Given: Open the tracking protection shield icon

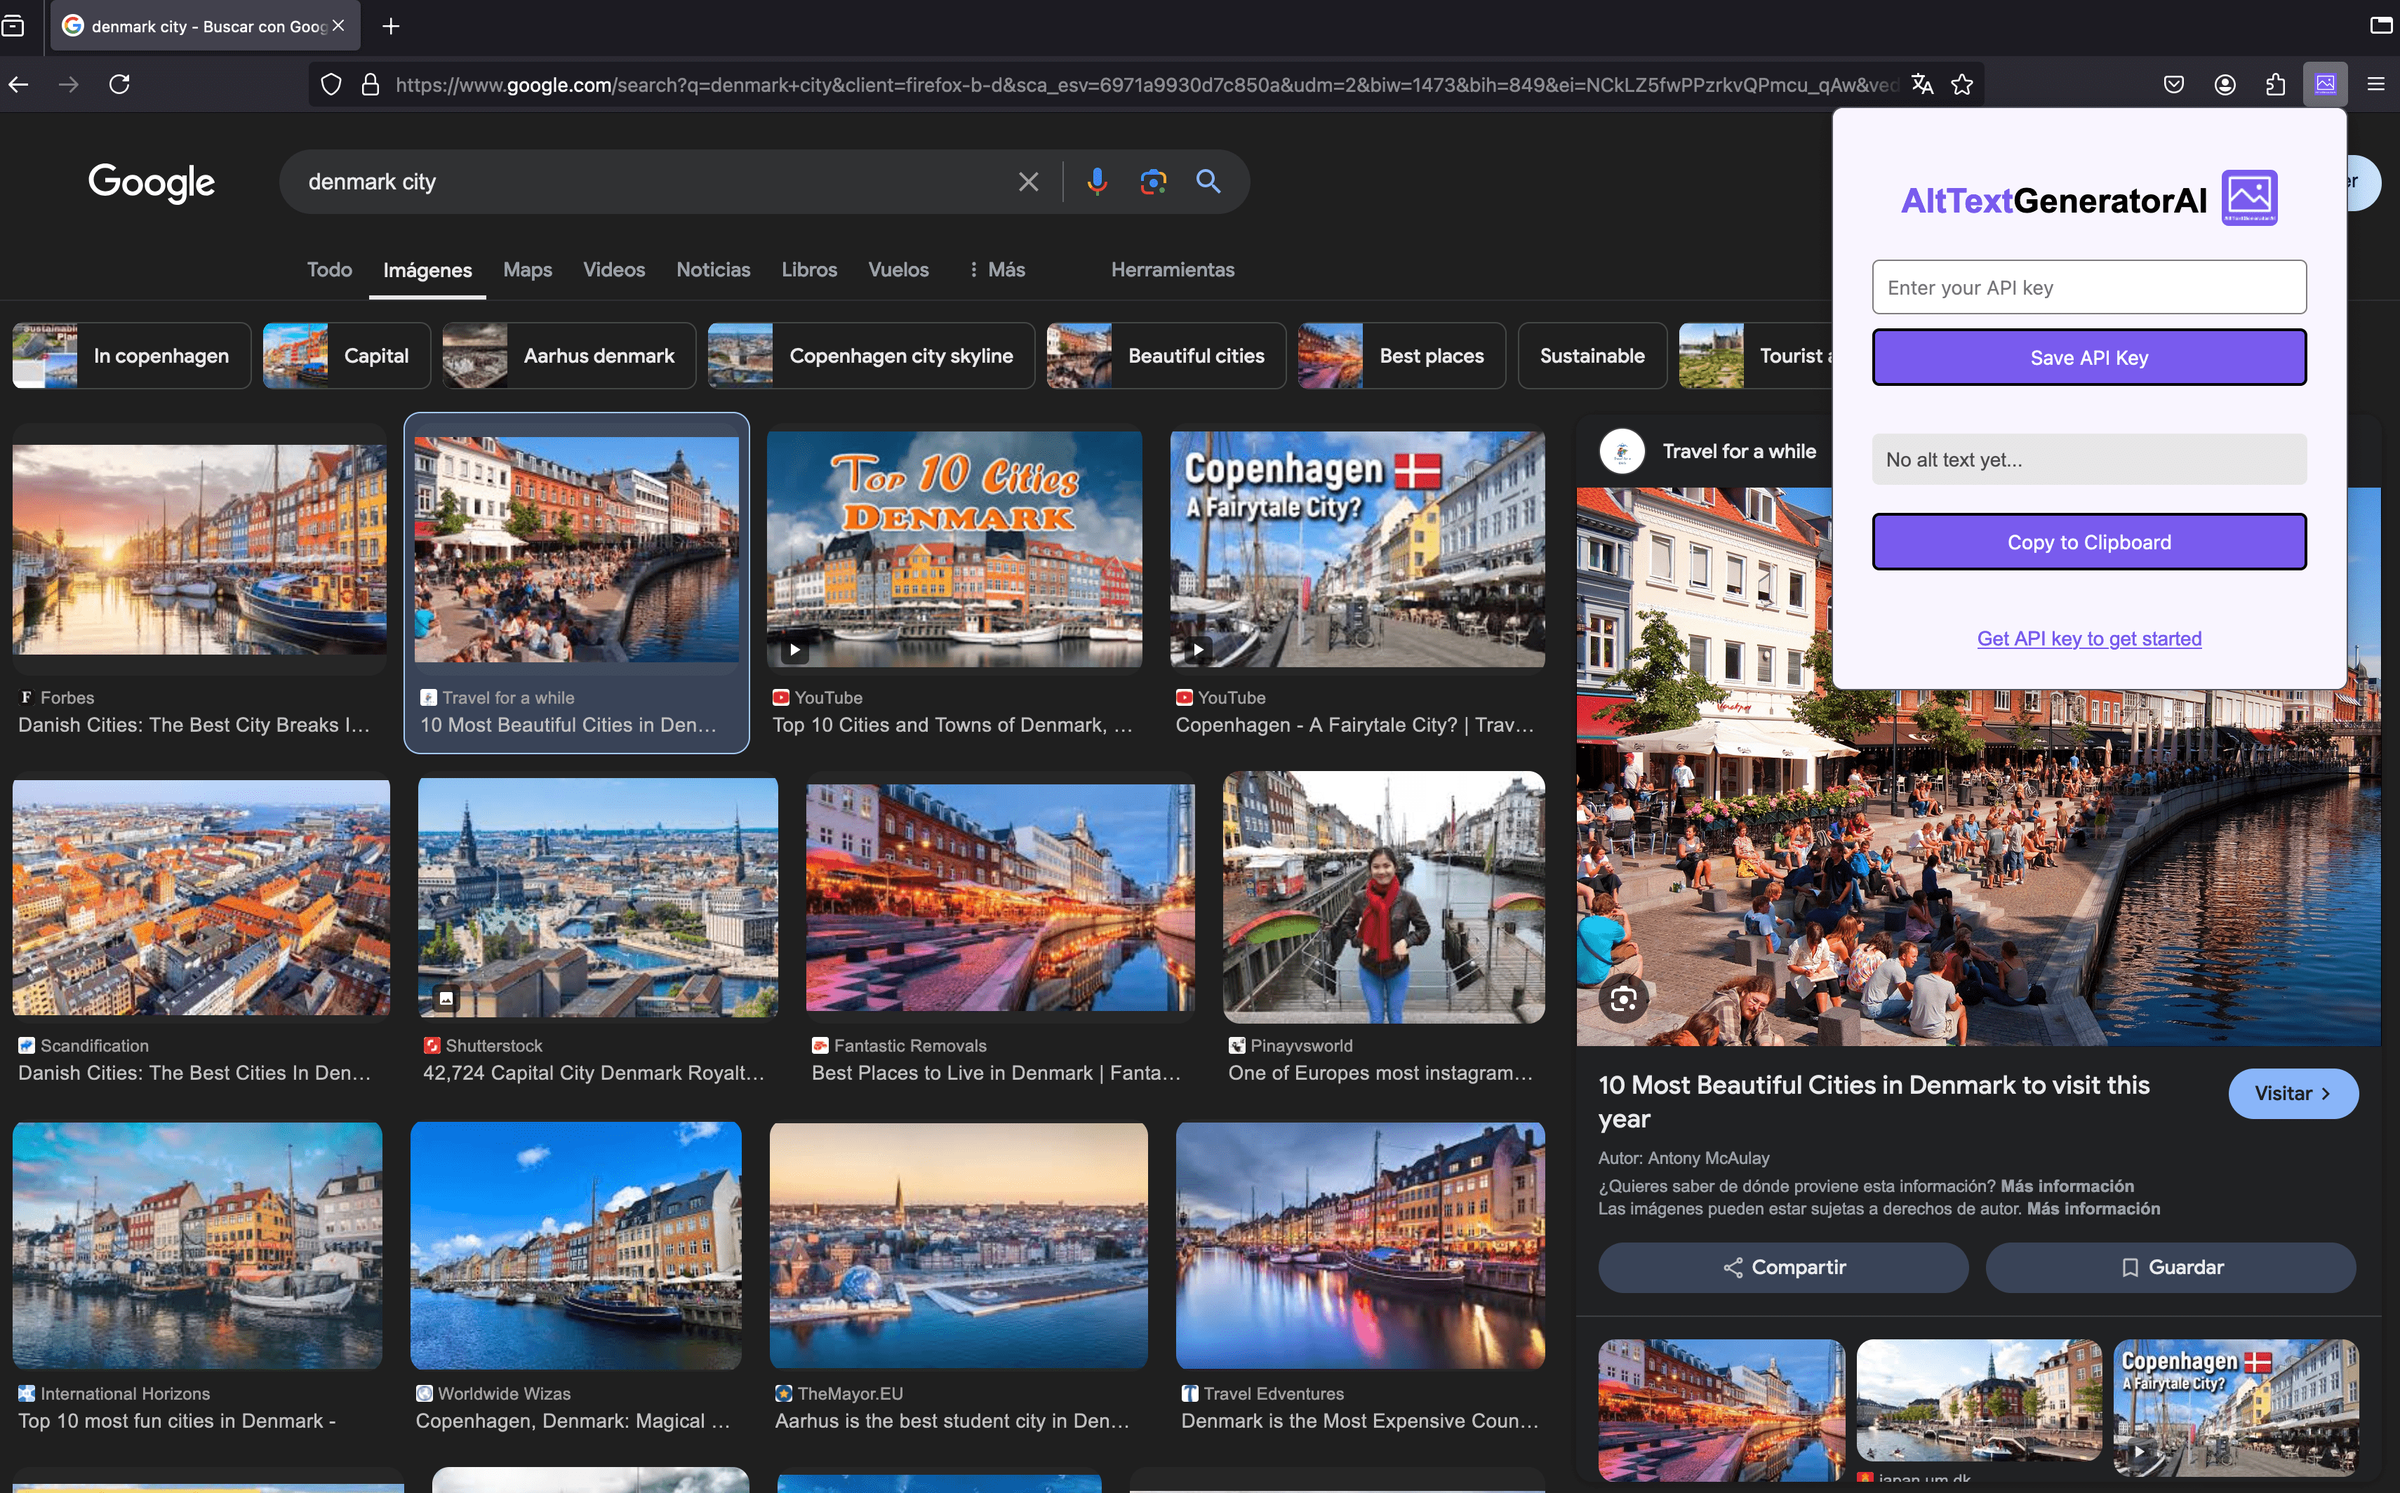Looking at the screenshot, I should [x=331, y=85].
